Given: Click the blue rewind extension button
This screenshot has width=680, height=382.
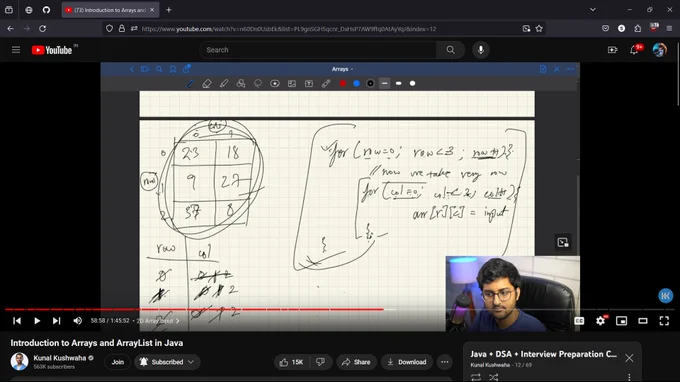Looking at the screenshot, I should [665, 296].
